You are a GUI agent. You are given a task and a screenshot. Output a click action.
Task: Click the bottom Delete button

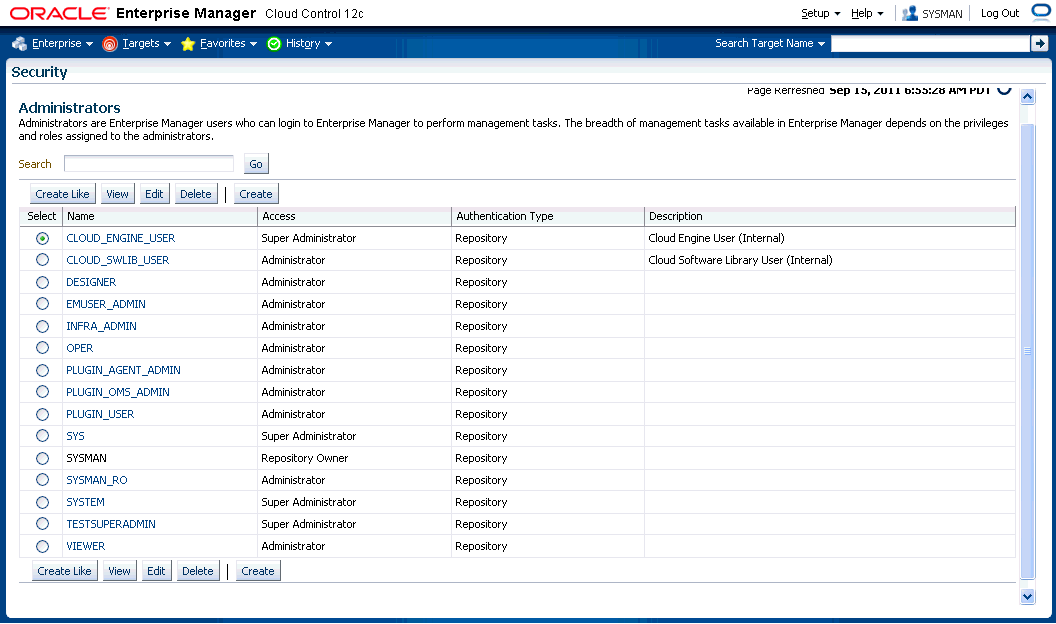click(198, 571)
